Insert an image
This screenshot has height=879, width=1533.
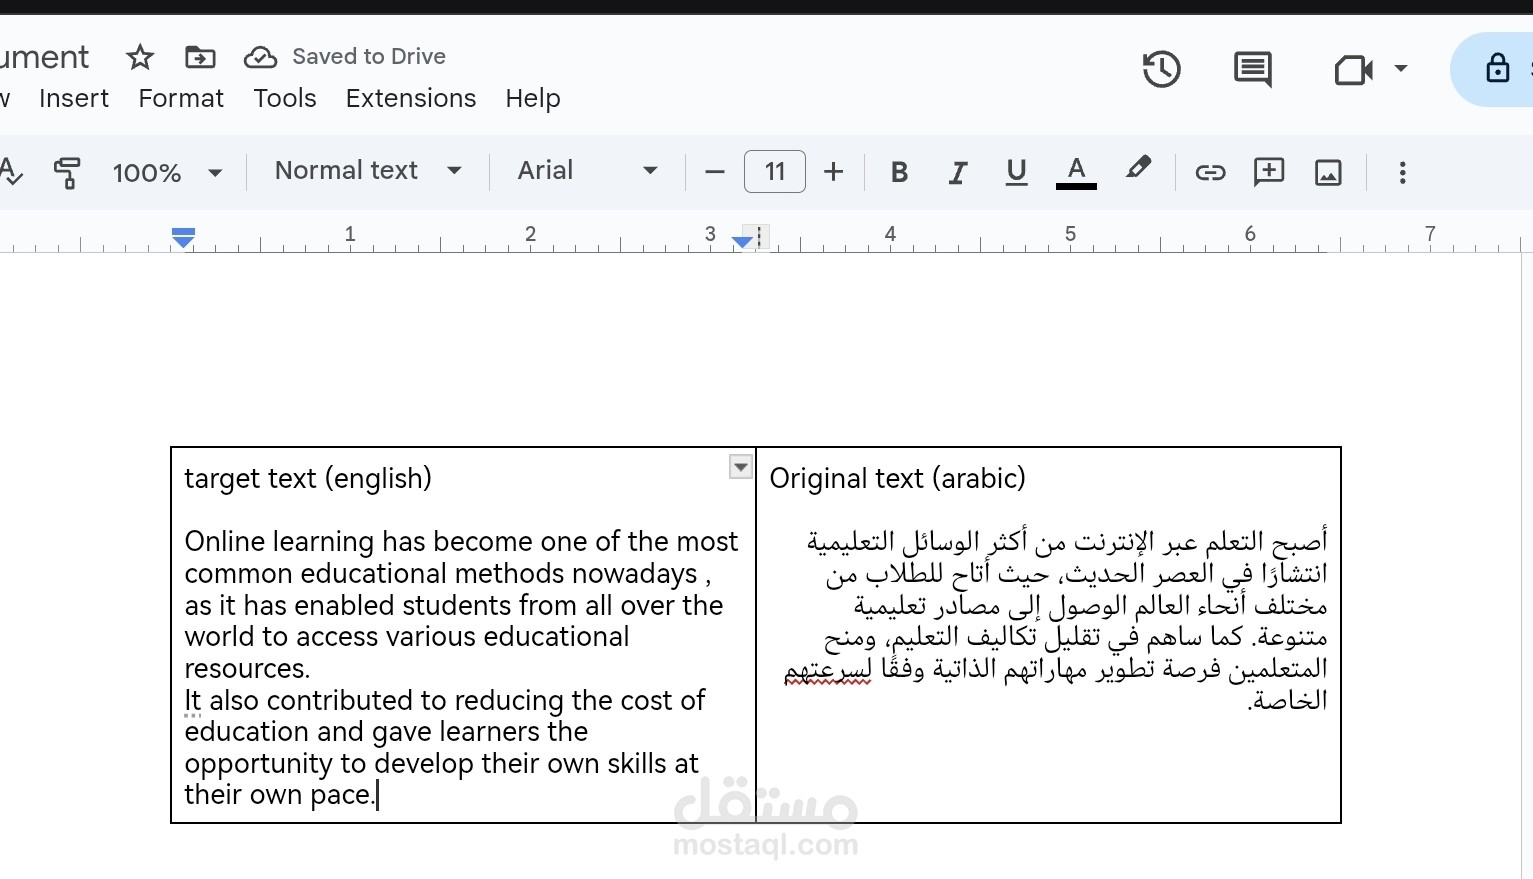pyautogui.click(x=1327, y=172)
